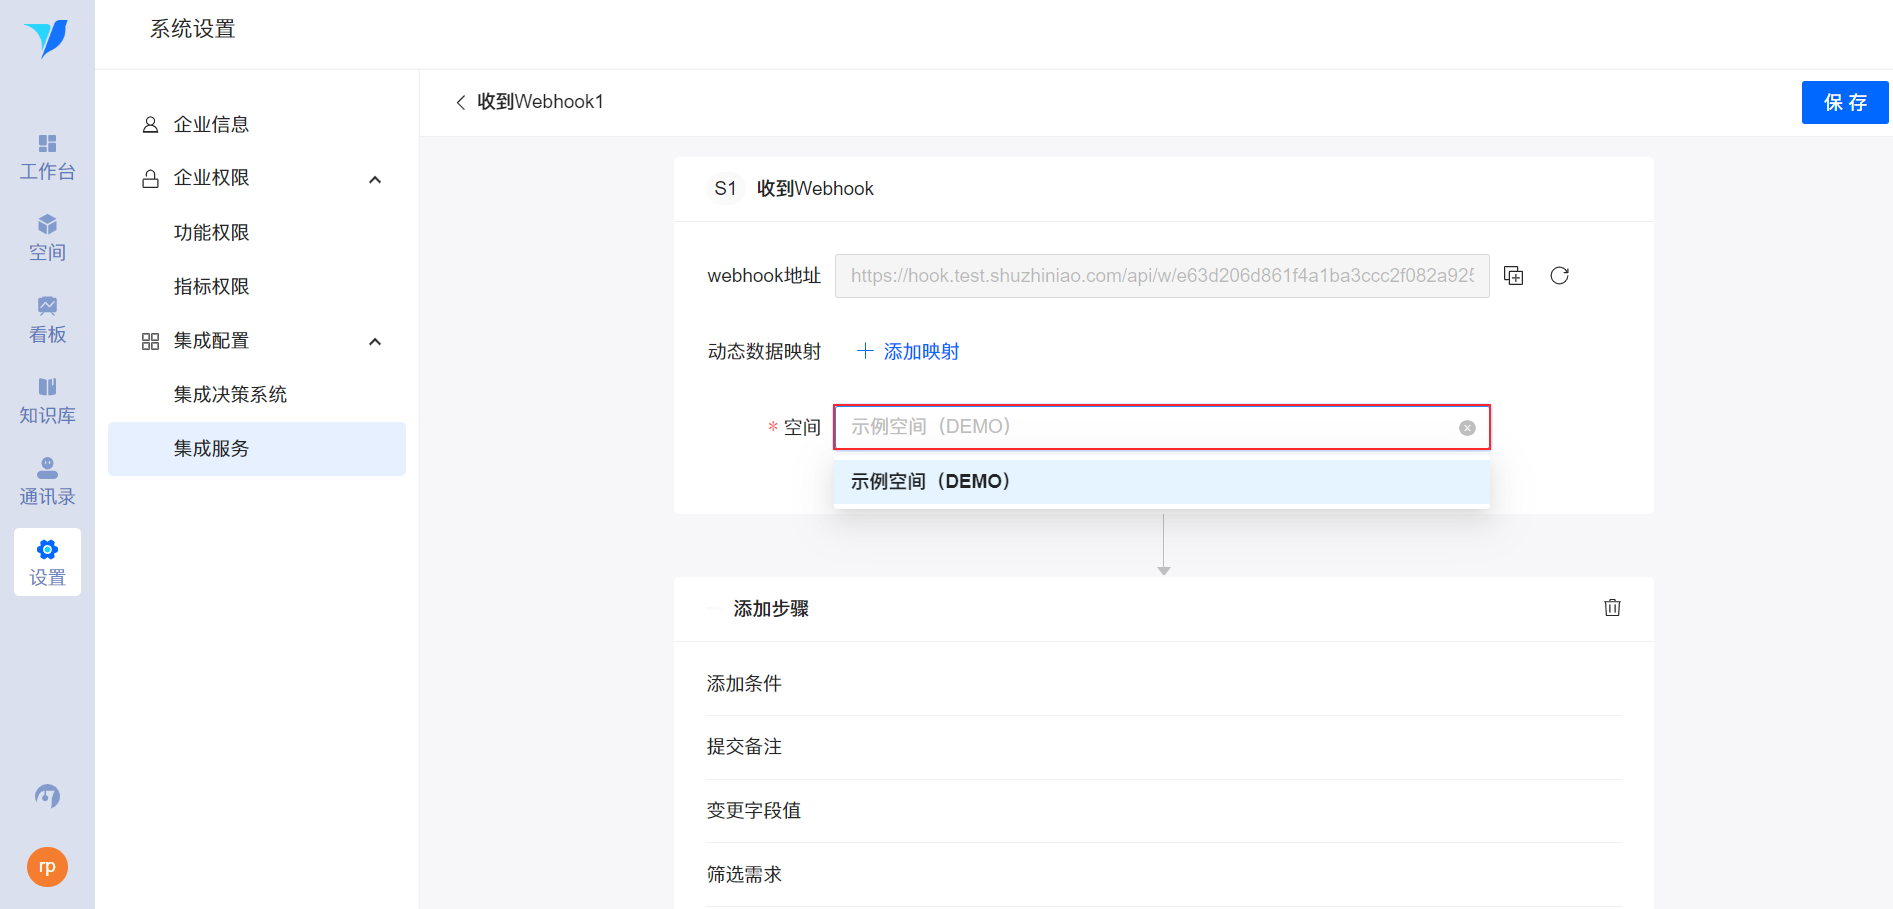Image resolution: width=1893 pixels, height=909 pixels.
Task: Choose the 变更字段值 step option
Action: (x=1163, y=811)
